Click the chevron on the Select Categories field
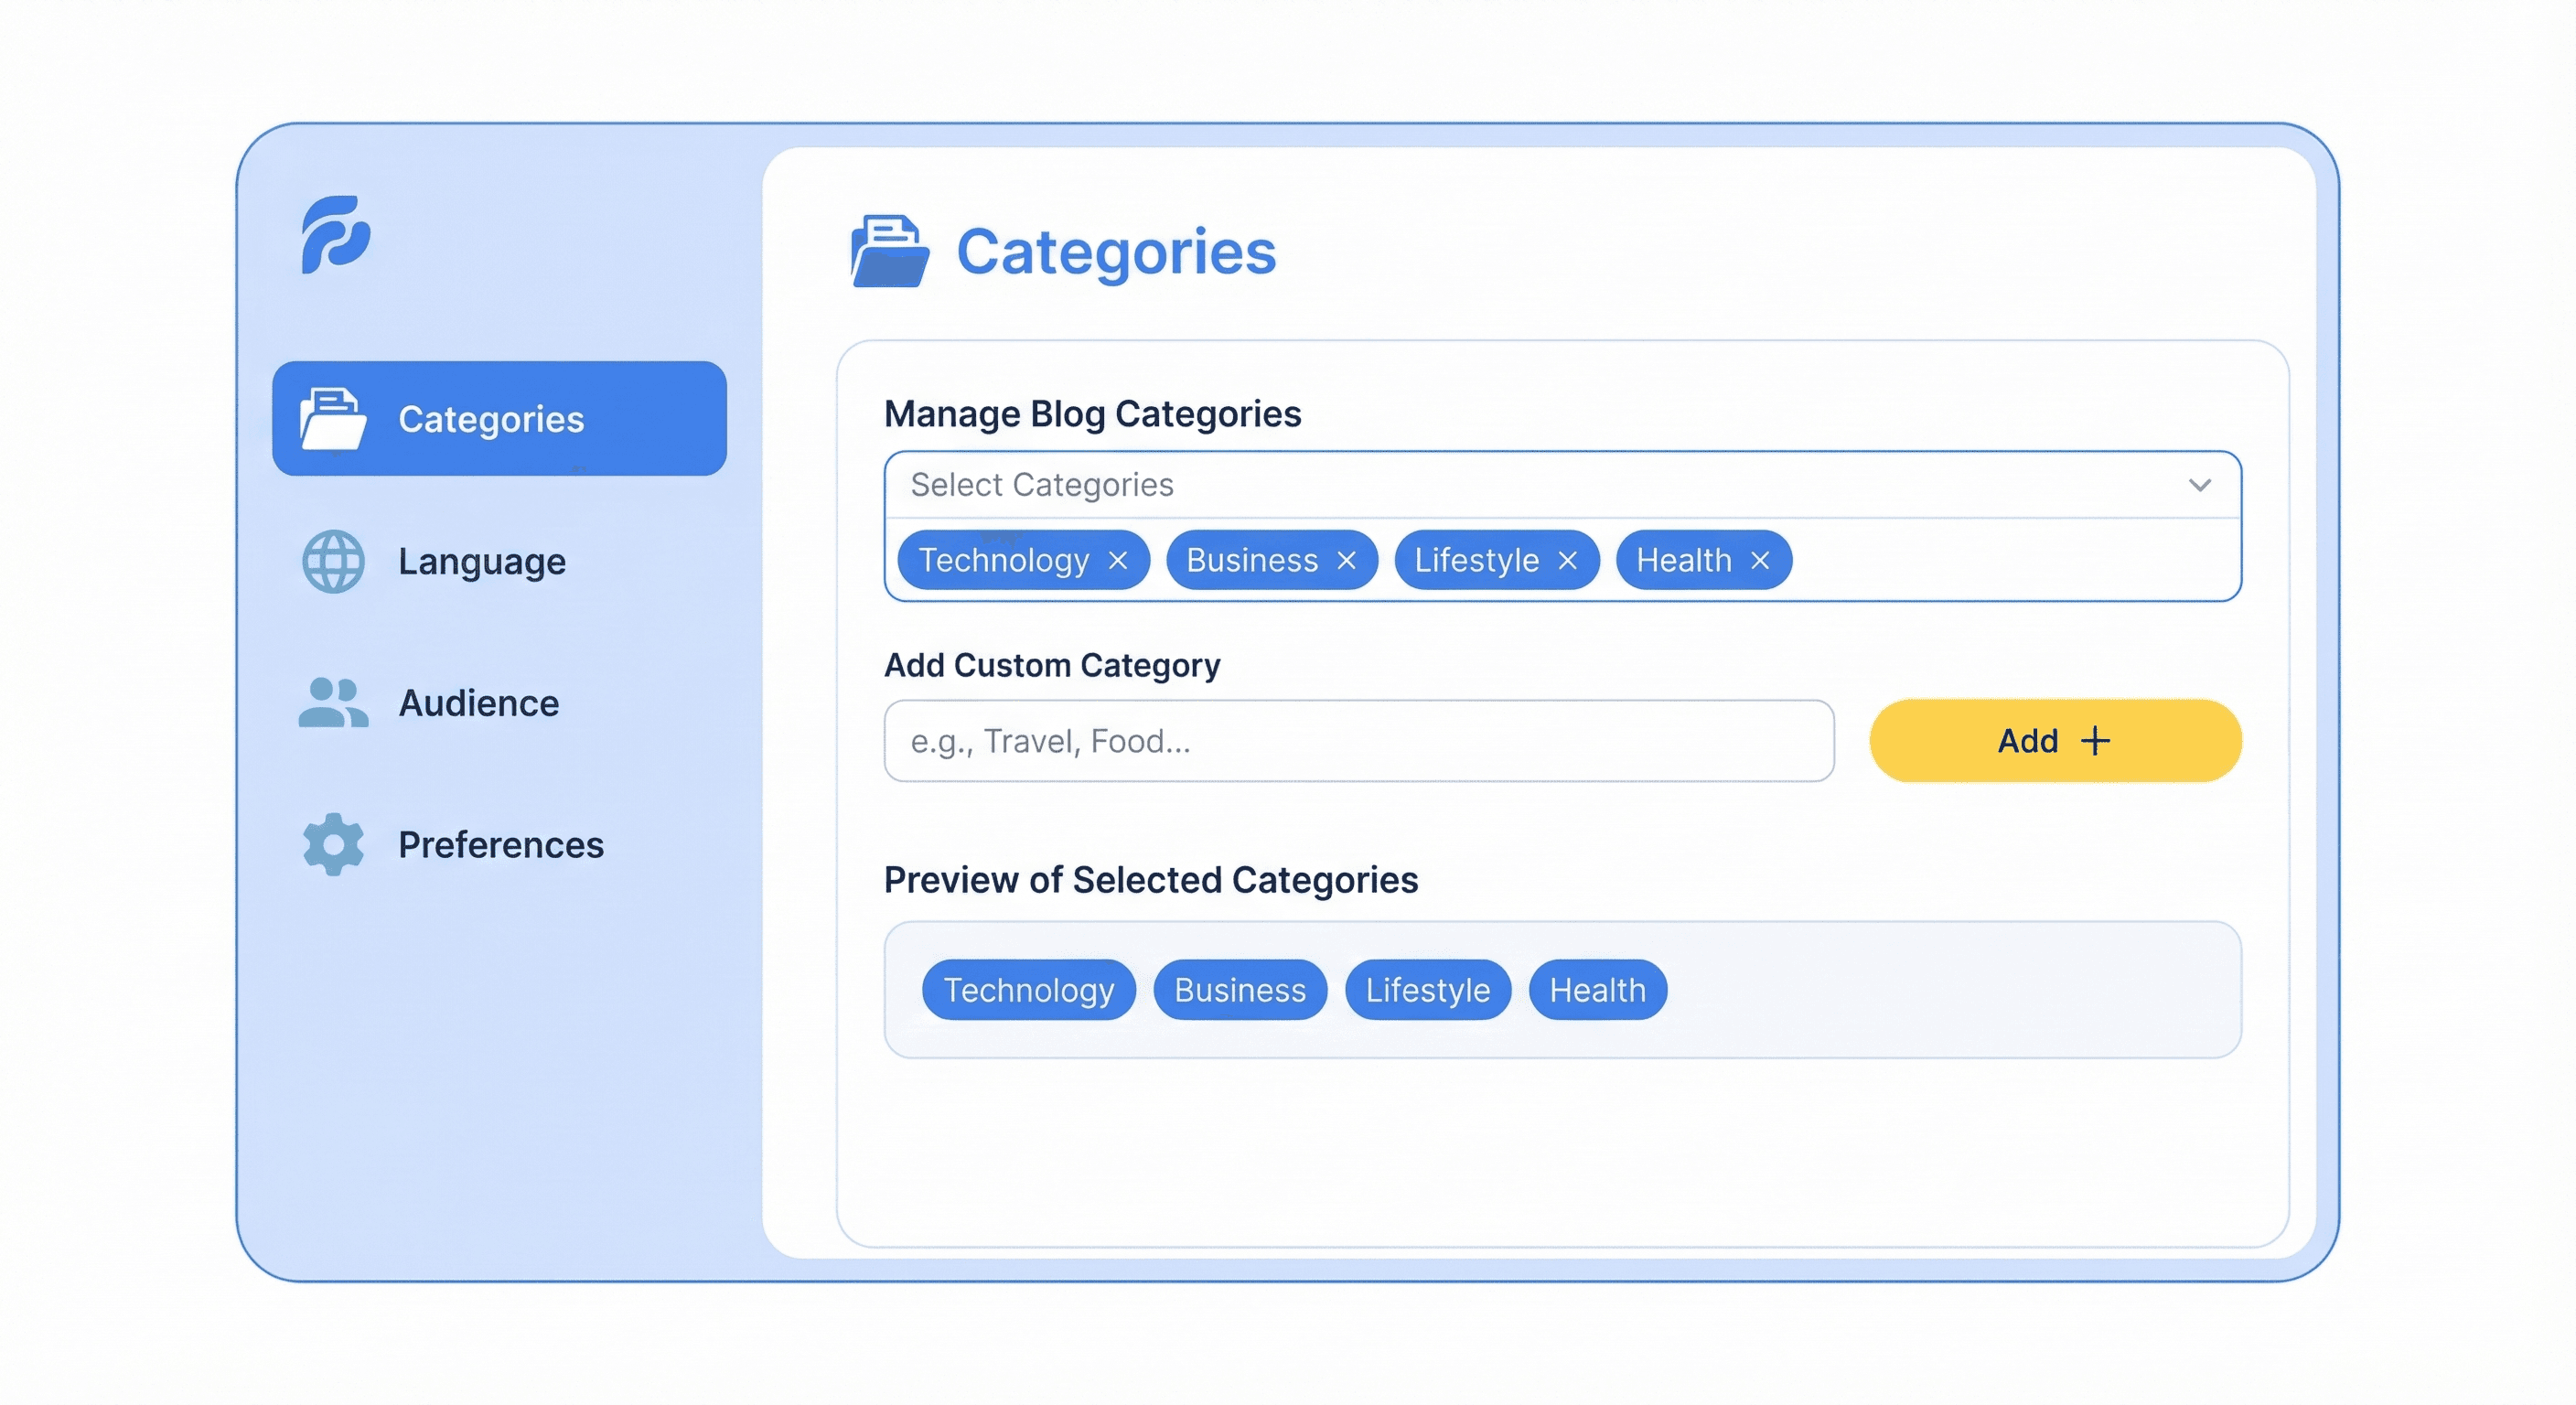Viewport: 2576px width, 1405px height. click(x=2199, y=486)
